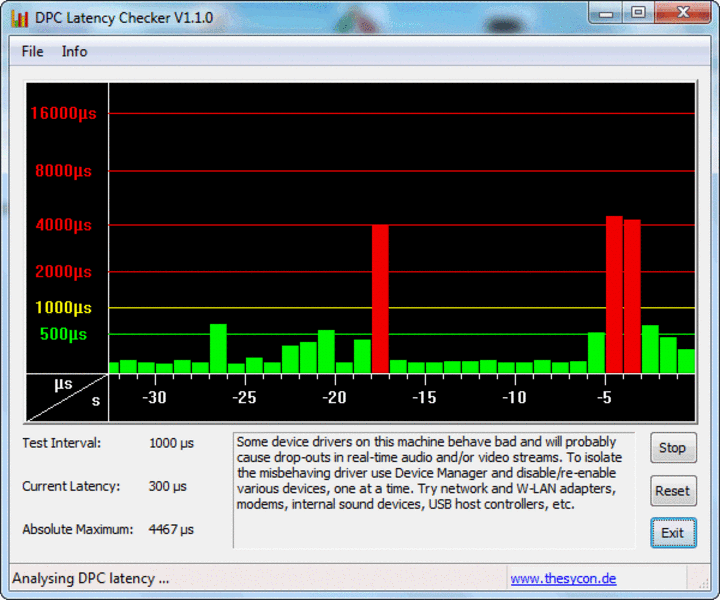The image size is (720, 600).
Task: Click the Current Latency value 300 µs
Action: (168, 486)
